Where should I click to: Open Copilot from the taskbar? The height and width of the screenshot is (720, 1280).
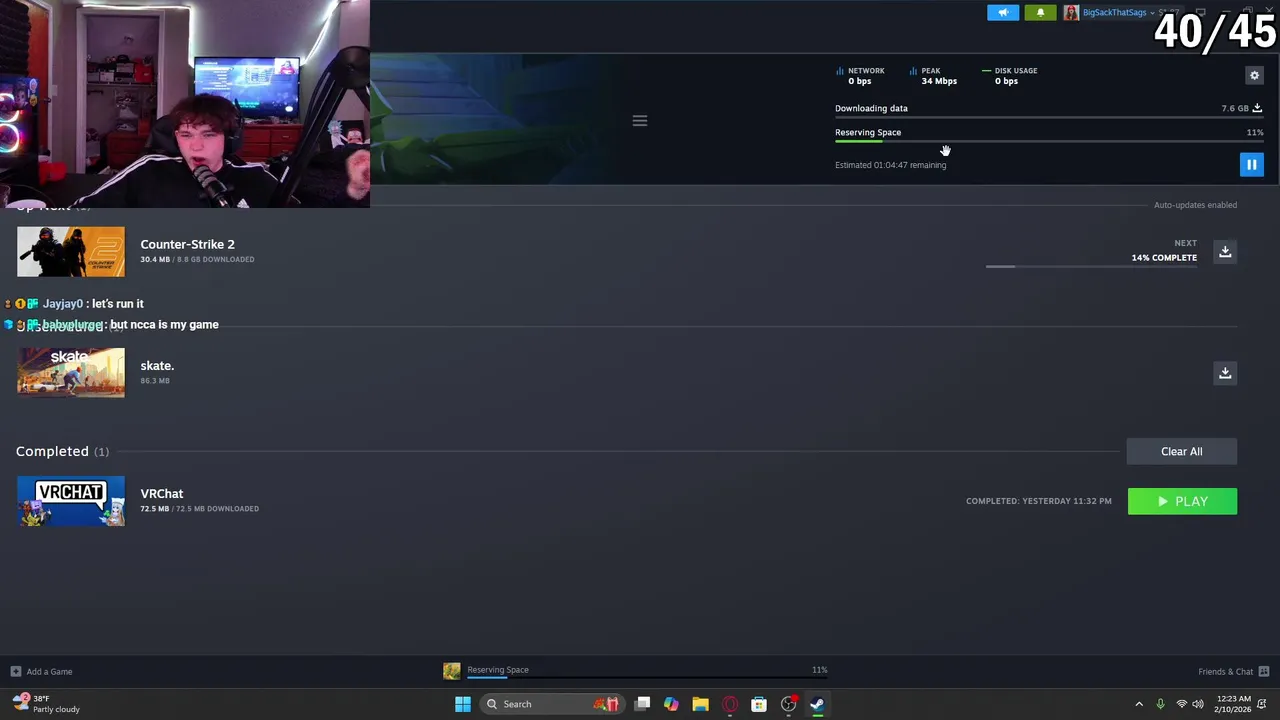(x=671, y=704)
